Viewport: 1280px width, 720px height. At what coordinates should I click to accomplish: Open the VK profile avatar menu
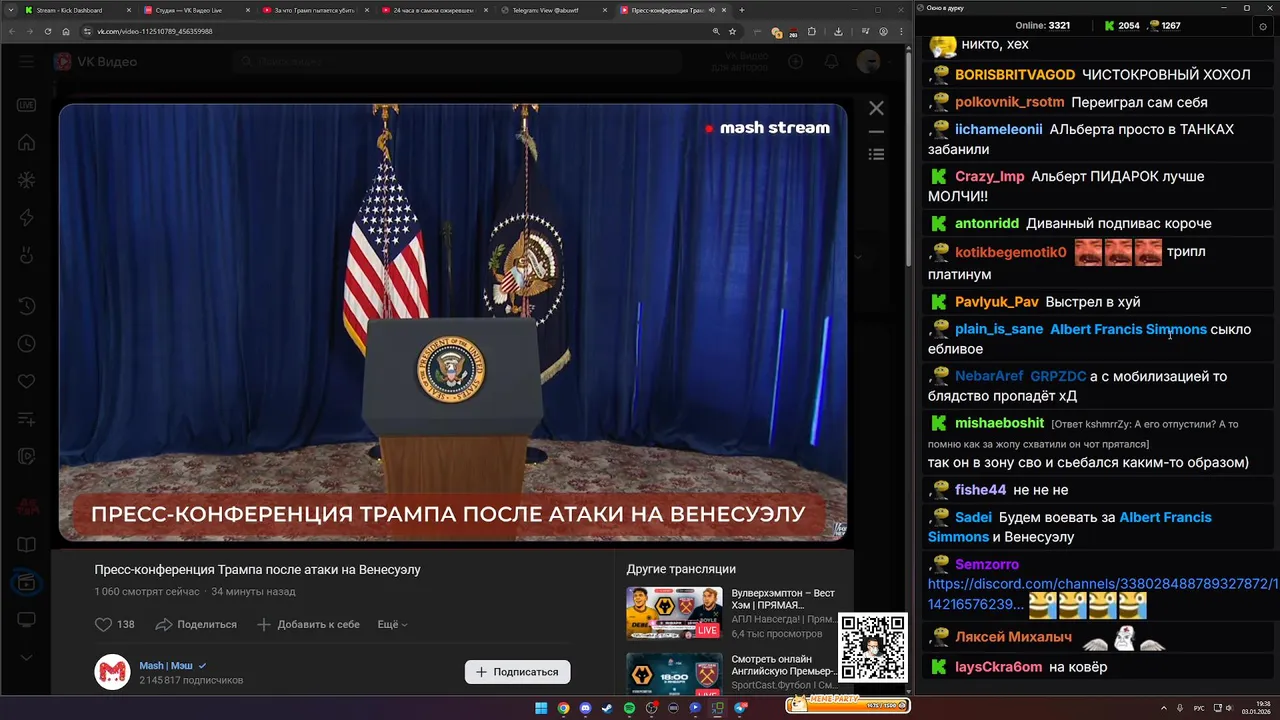[869, 62]
